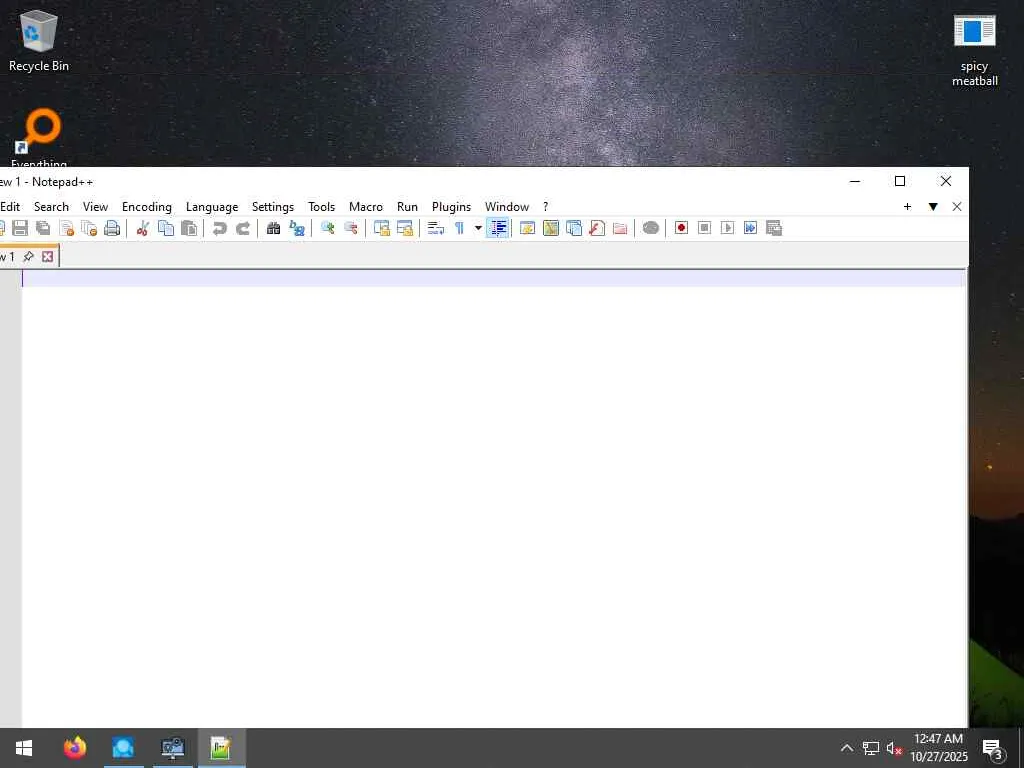Image resolution: width=1024 pixels, height=768 pixels.
Task: Toggle synchronize horizontal scrolling icon
Action: click(x=405, y=228)
